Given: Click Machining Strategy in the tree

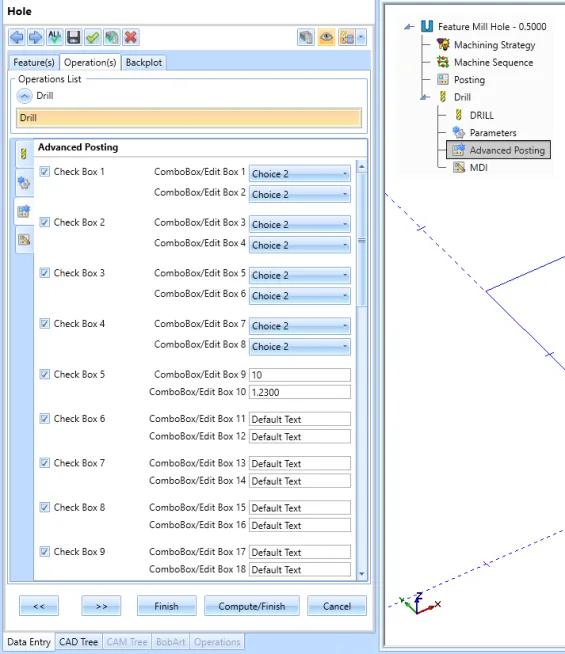Looking at the screenshot, I should click(x=494, y=45).
